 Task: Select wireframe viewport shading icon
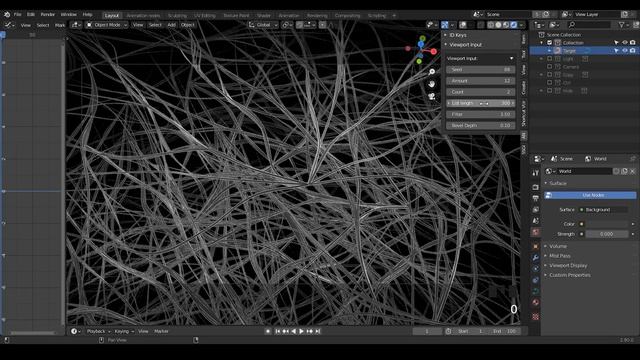[x=491, y=25]
